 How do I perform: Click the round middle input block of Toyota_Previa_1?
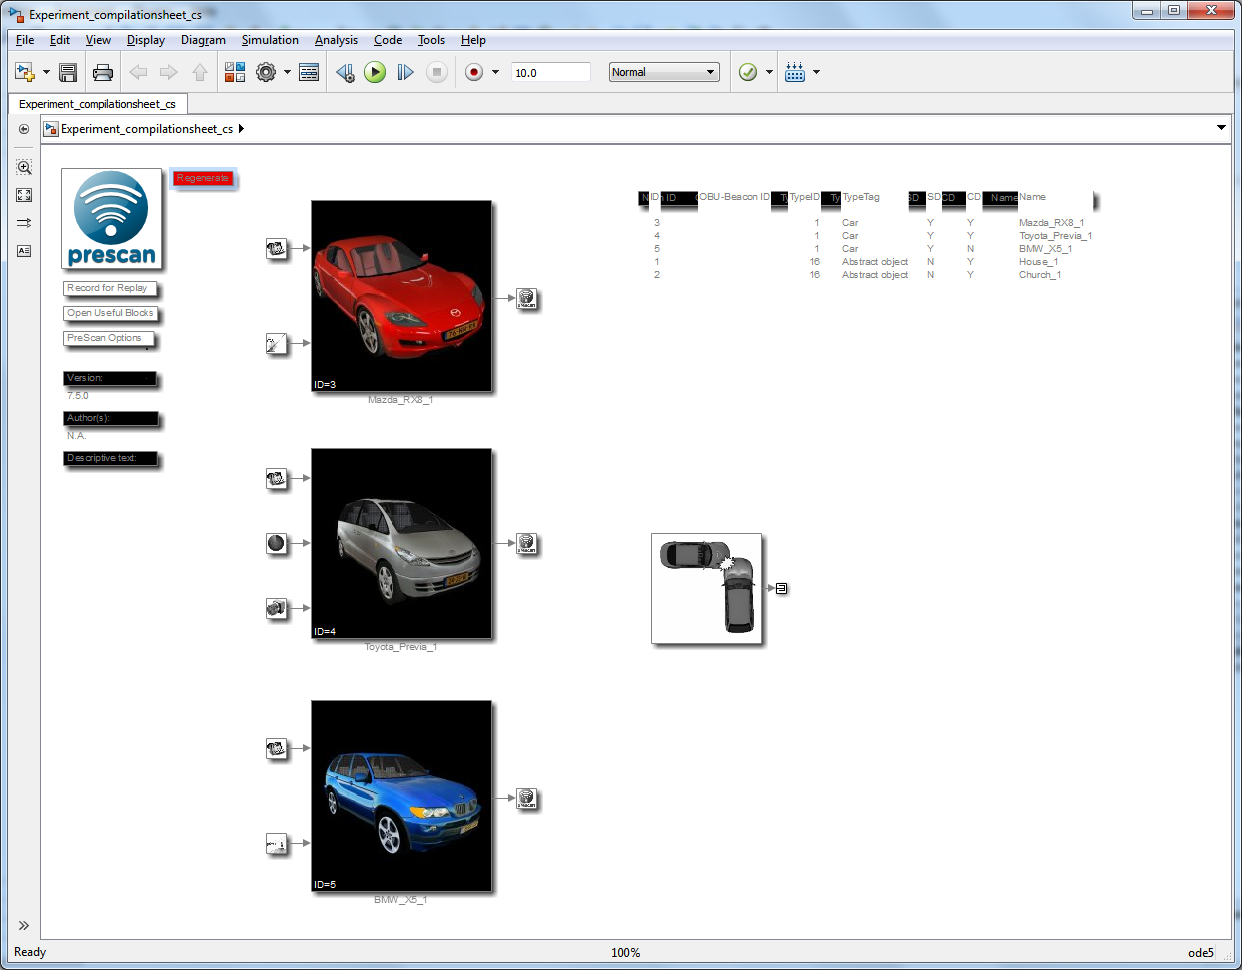[277, 543]
